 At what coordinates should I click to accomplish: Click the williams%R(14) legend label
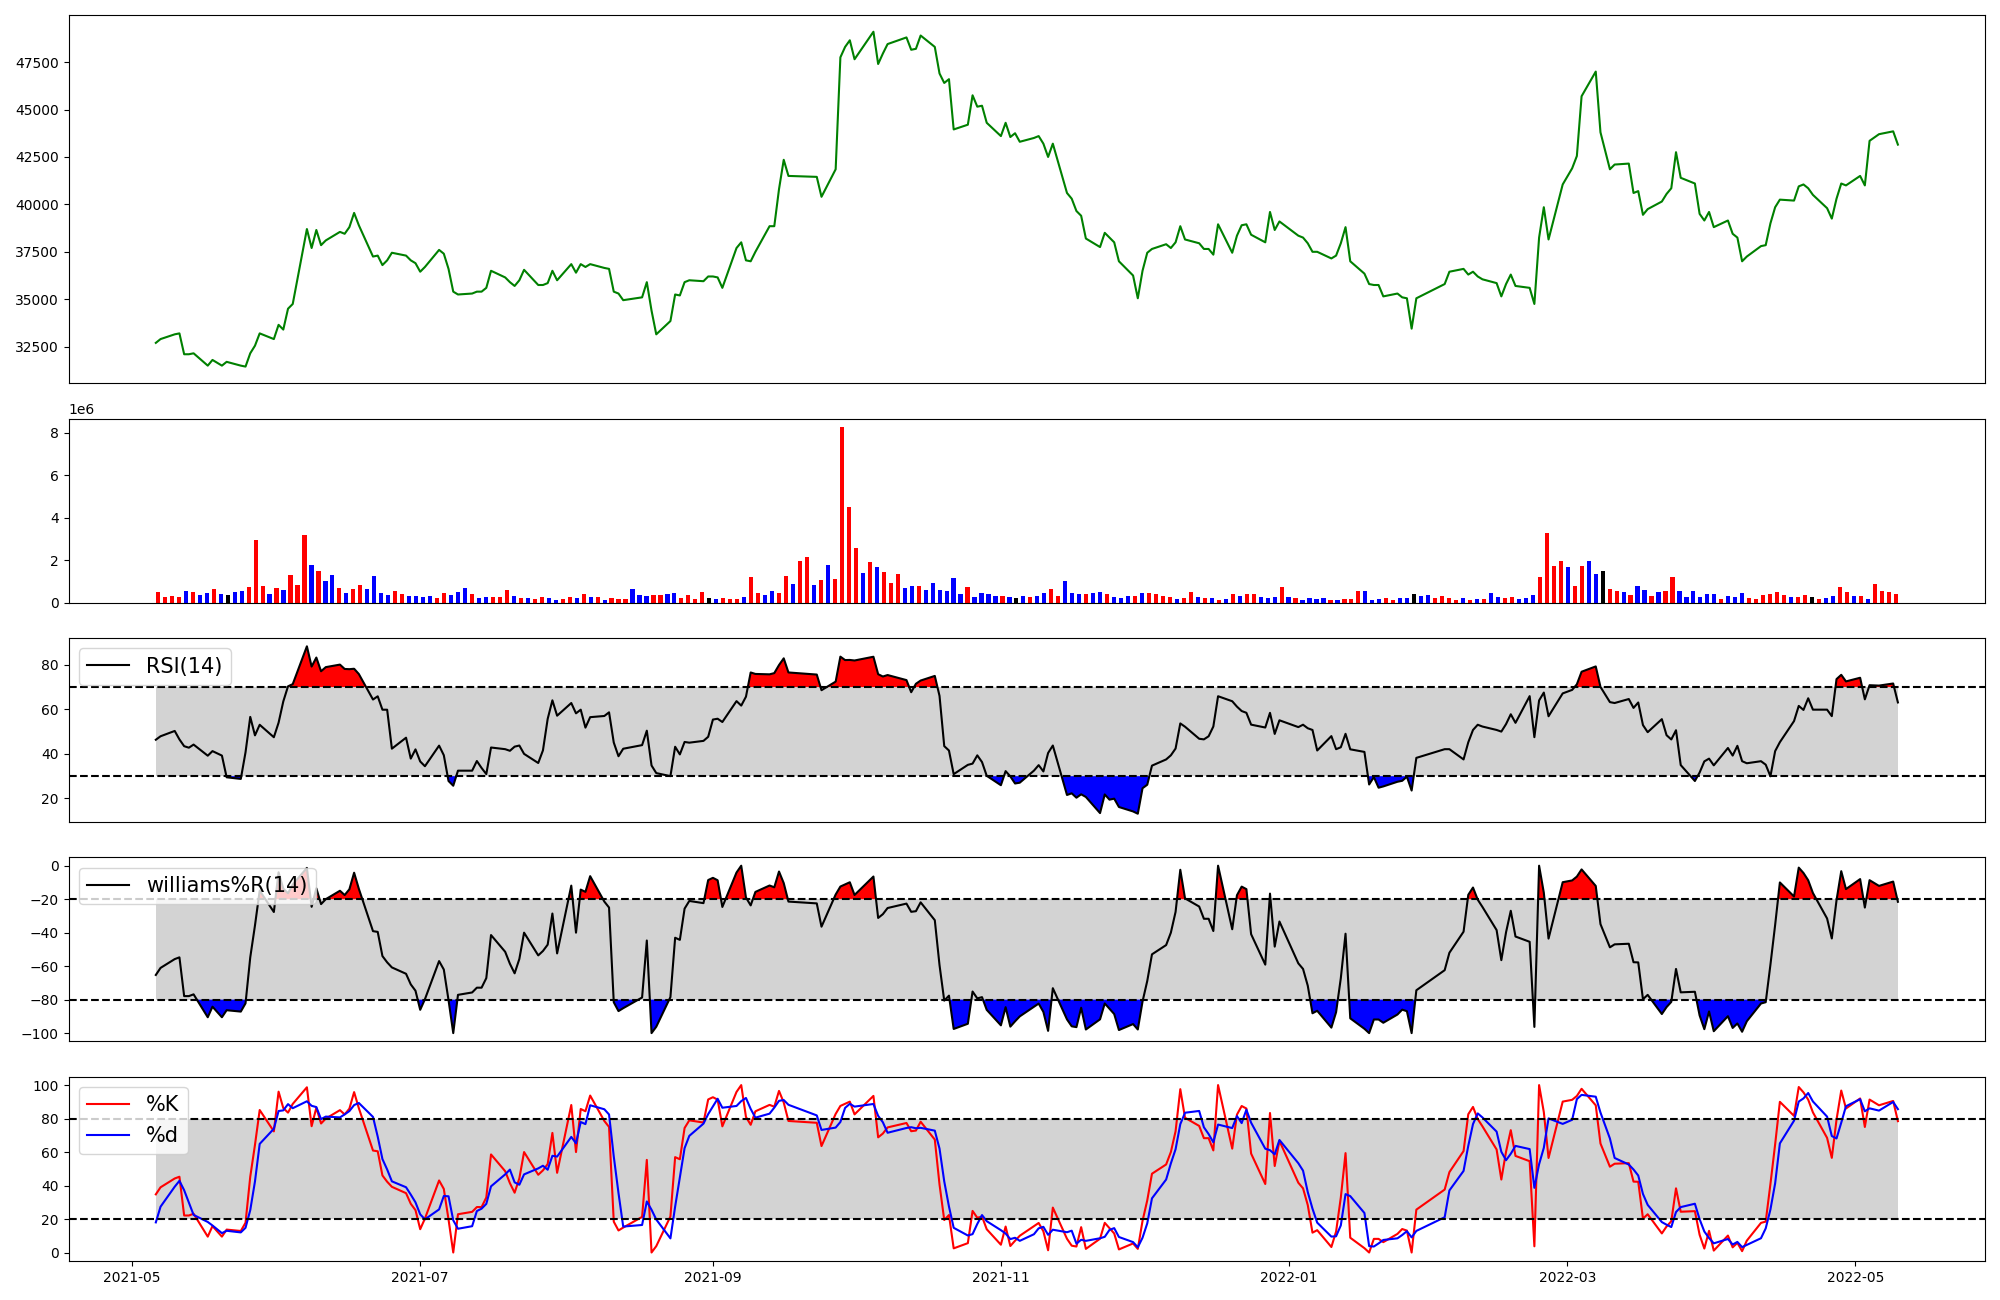tap(226, 885)
